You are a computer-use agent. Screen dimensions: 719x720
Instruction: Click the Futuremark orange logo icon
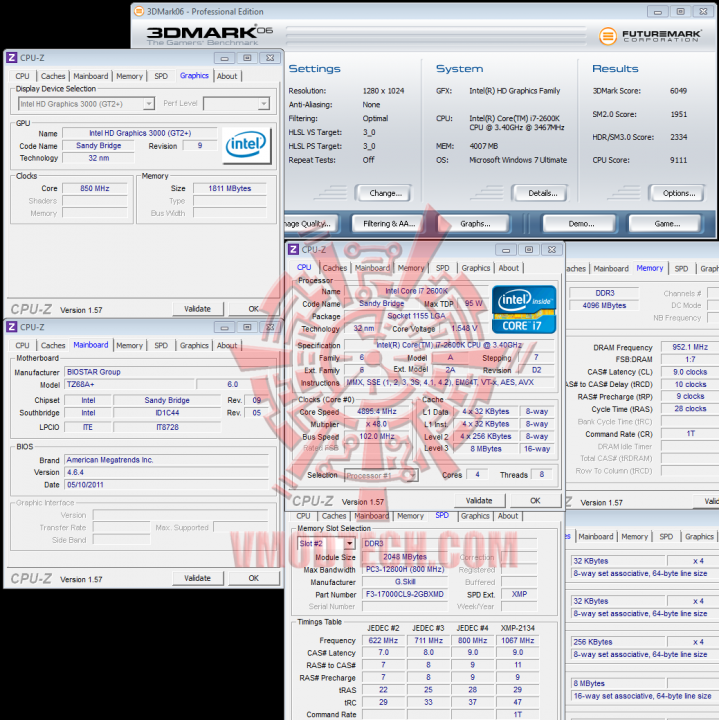607,36
